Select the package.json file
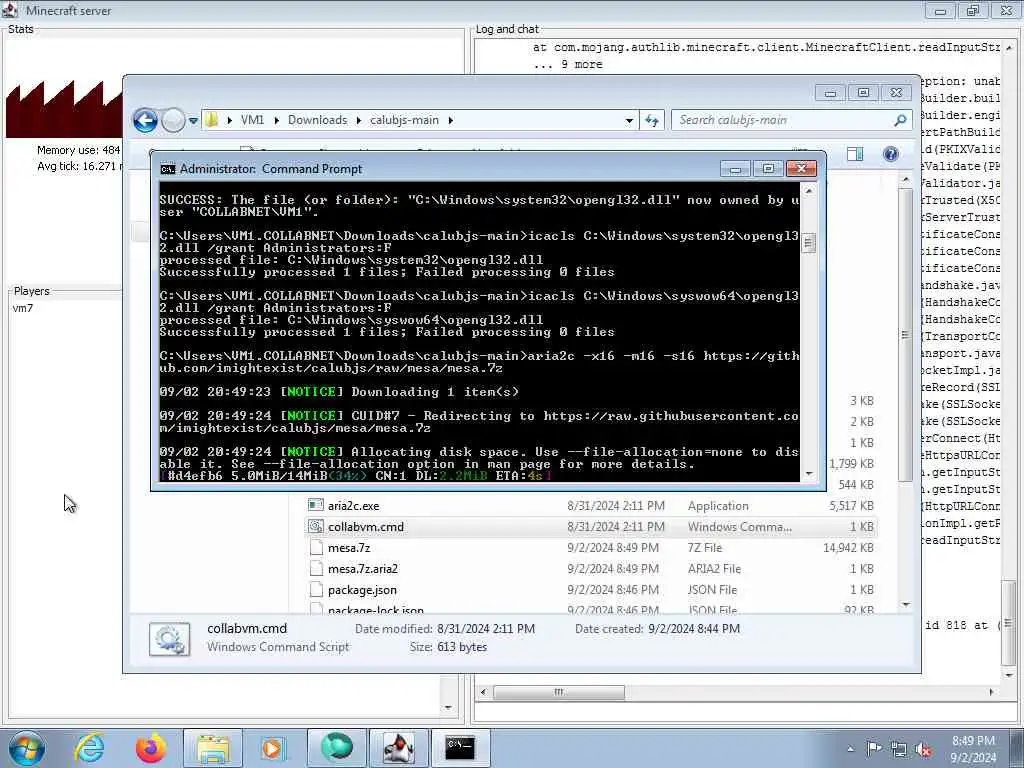 pos(362,590)
